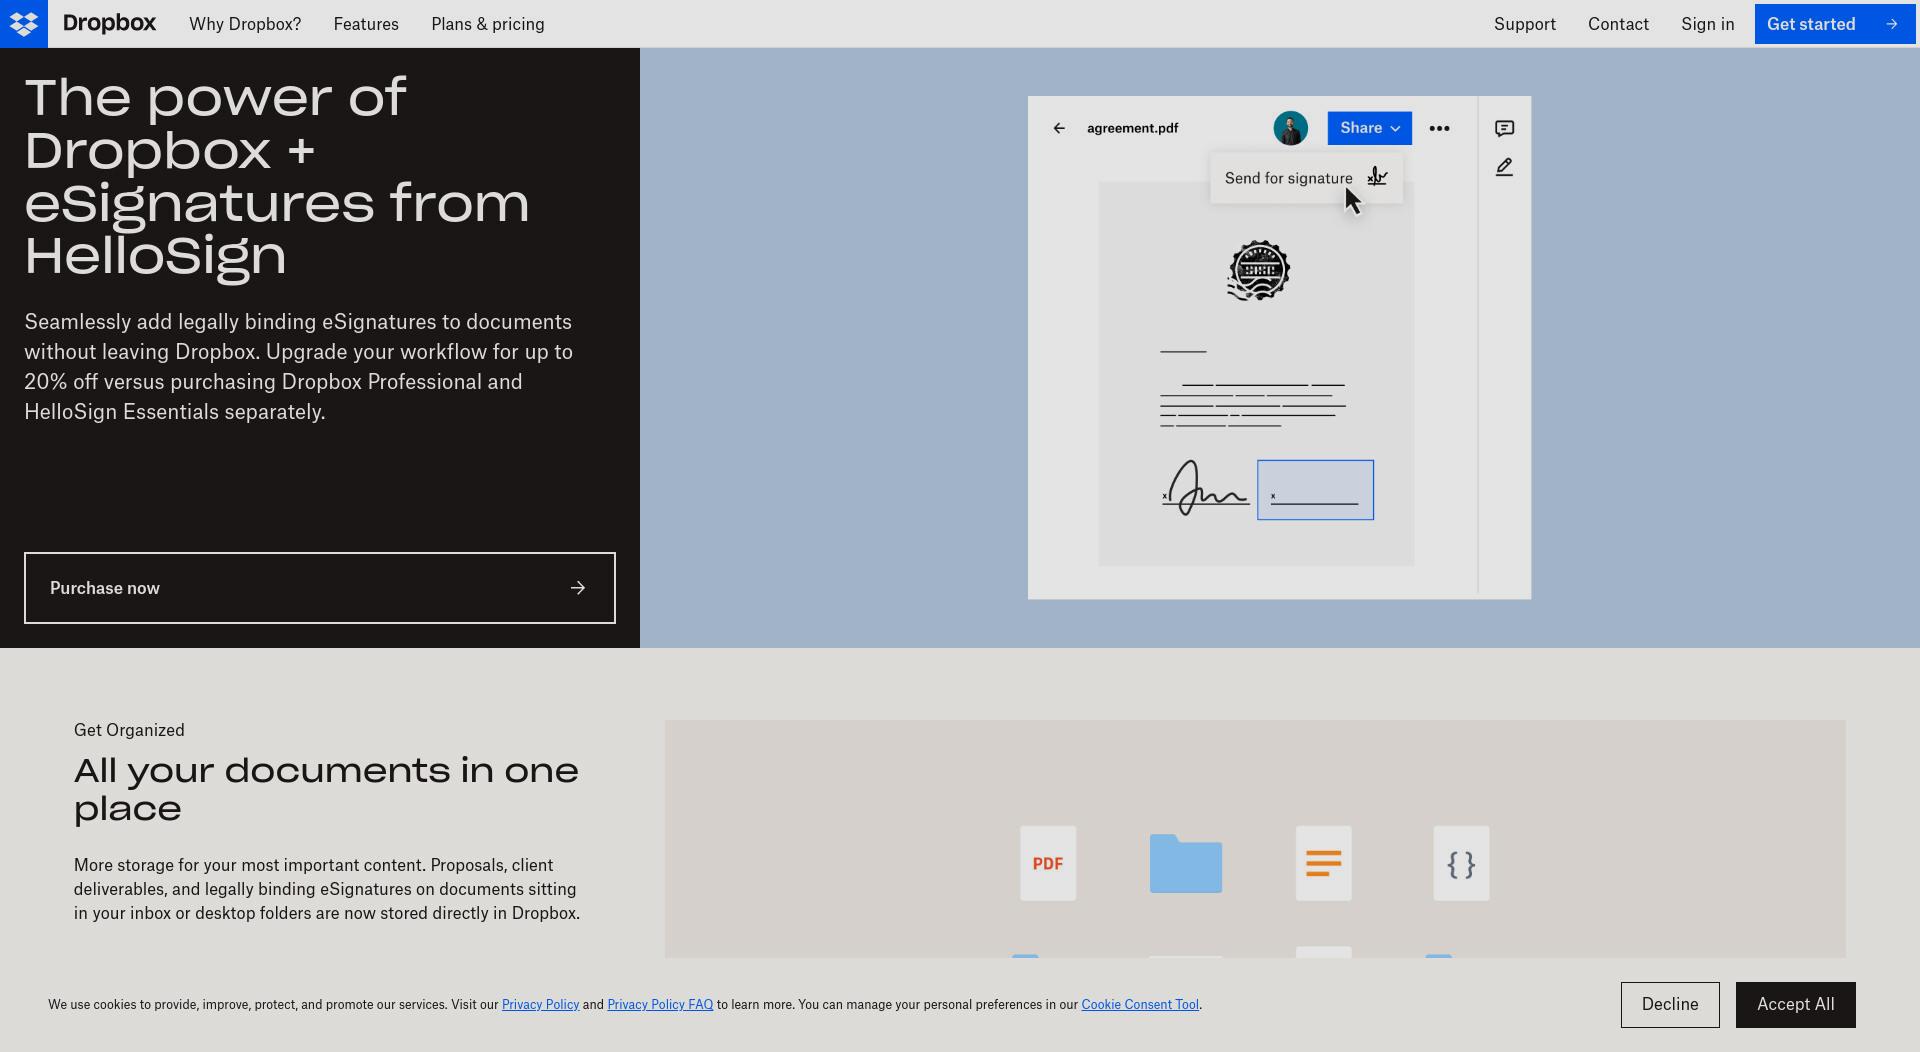Go to Plans & pricing

click(x=488, y=24)
